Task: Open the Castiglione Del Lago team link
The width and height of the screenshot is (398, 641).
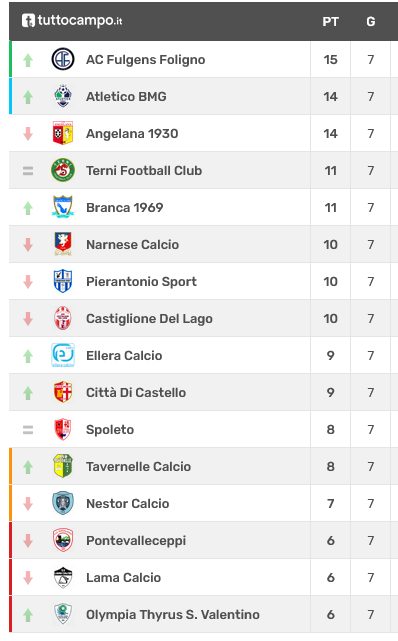Action: pos(149,319)
